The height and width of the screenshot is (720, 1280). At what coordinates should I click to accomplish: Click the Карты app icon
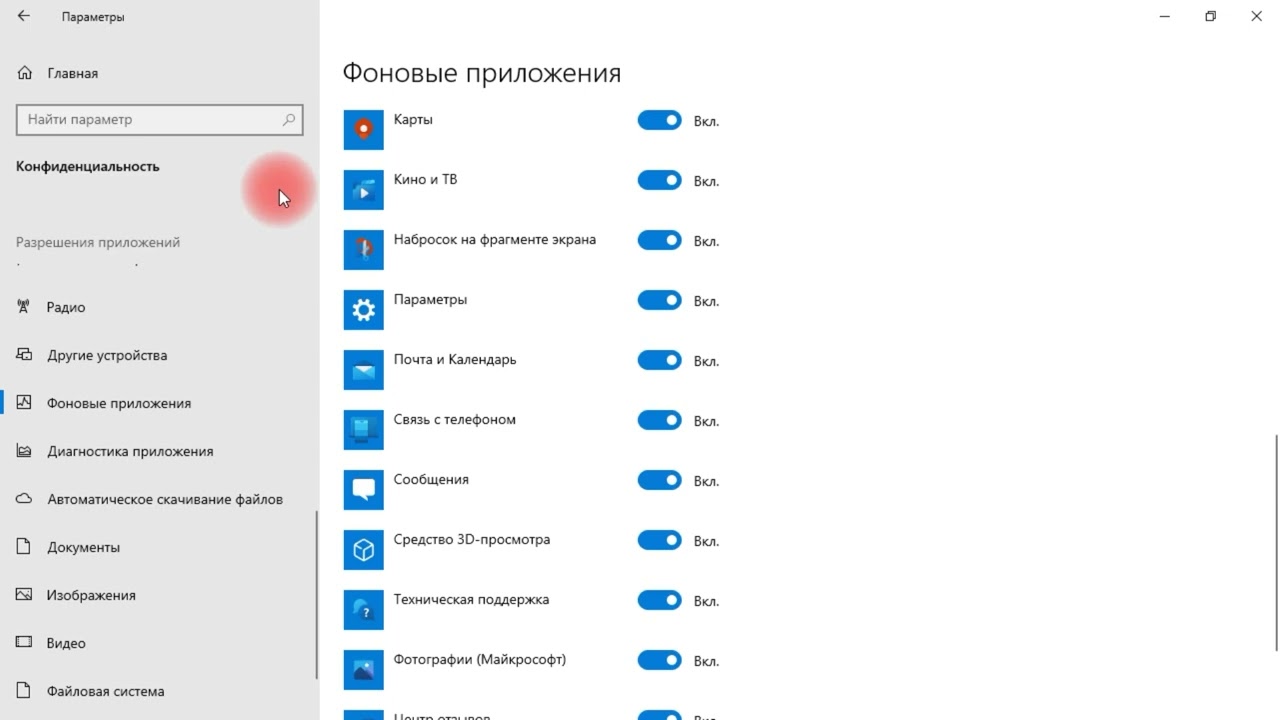[364, 130]
